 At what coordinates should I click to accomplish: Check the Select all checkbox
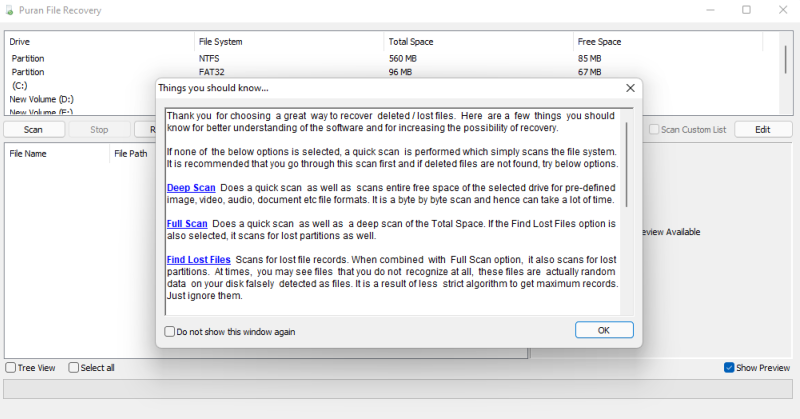click(x=73, y=367)
